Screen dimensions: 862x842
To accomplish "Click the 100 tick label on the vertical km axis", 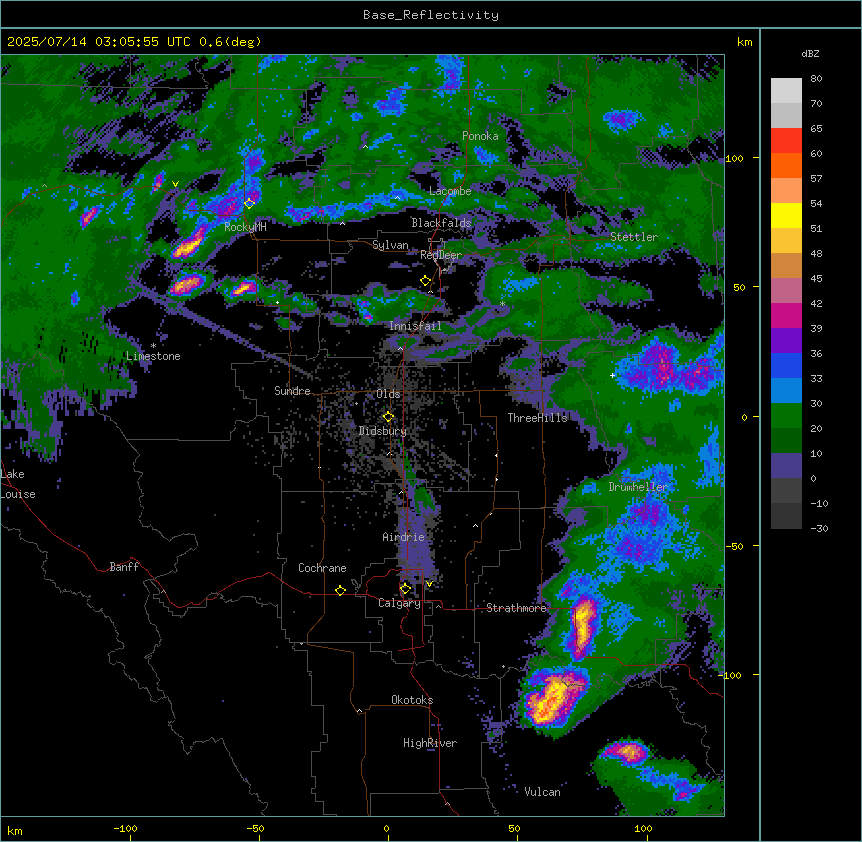I will click(734, 158).
